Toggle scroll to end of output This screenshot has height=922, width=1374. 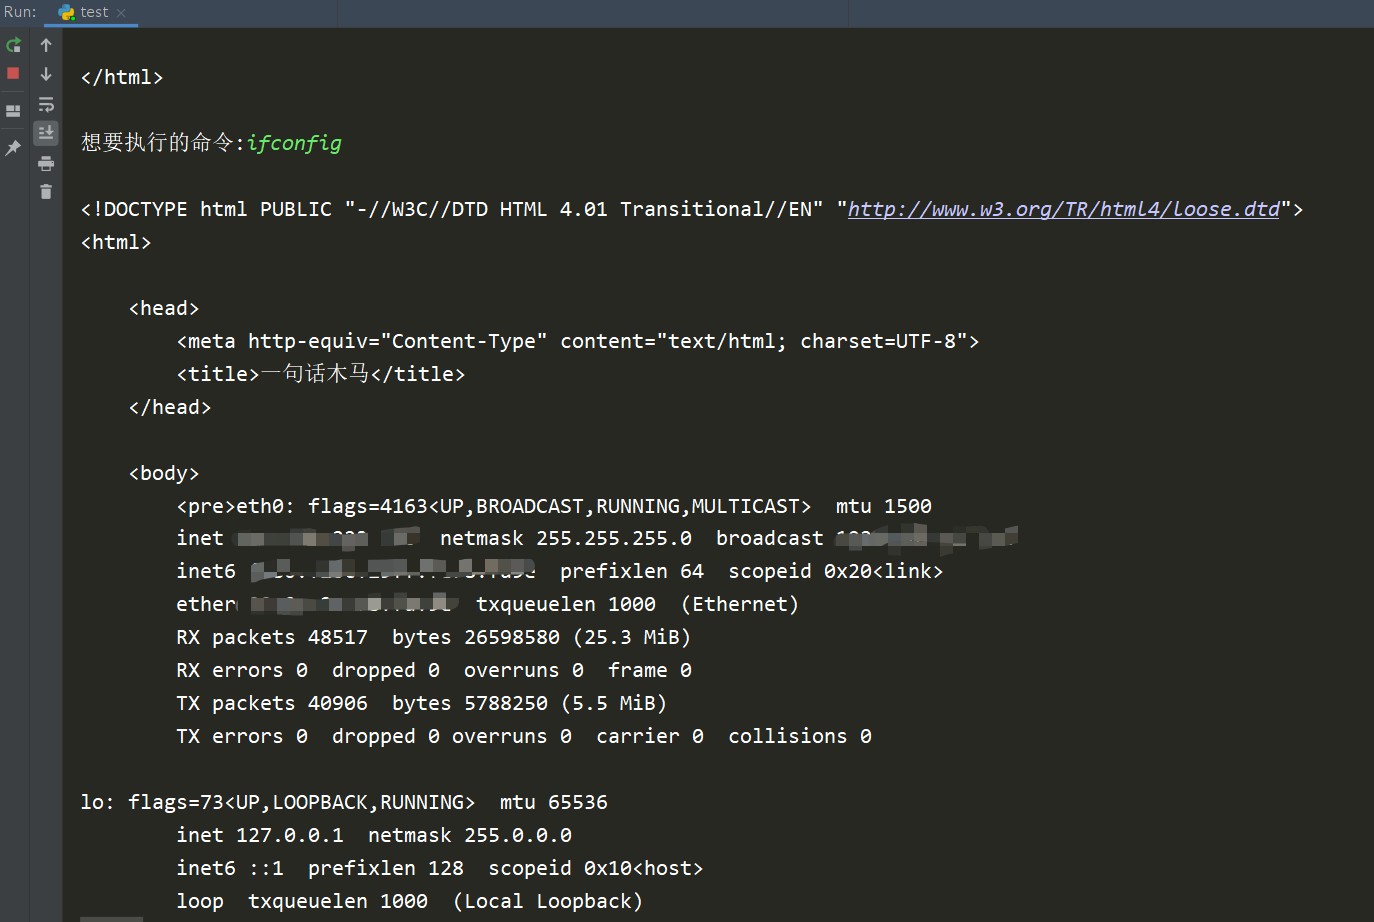click(46, 133)
